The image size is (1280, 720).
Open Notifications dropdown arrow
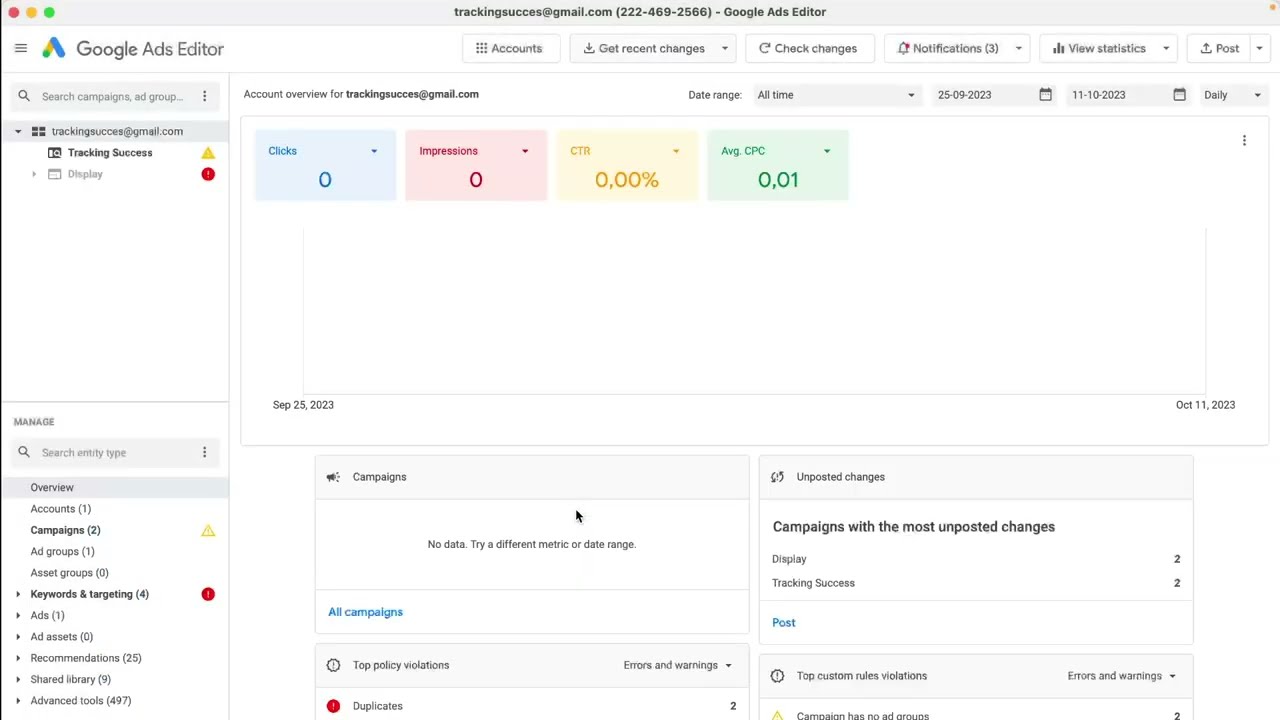(1019, 48)
